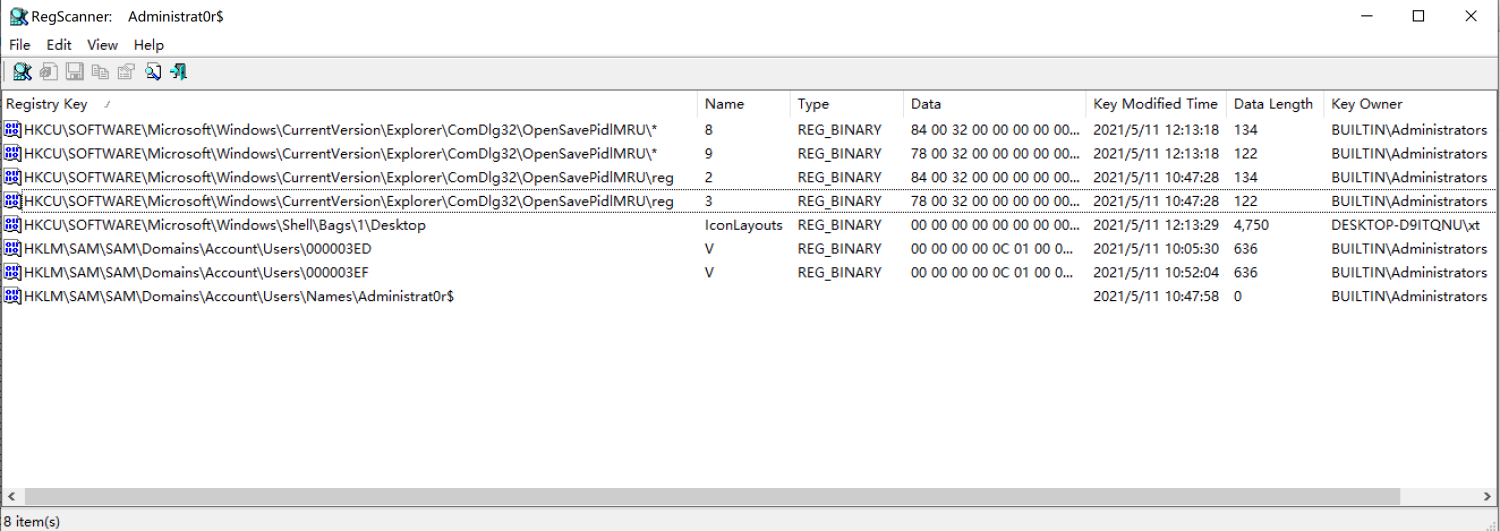
Task: Click the Data cell in IconLayouts row
Action: coord(995,225)
